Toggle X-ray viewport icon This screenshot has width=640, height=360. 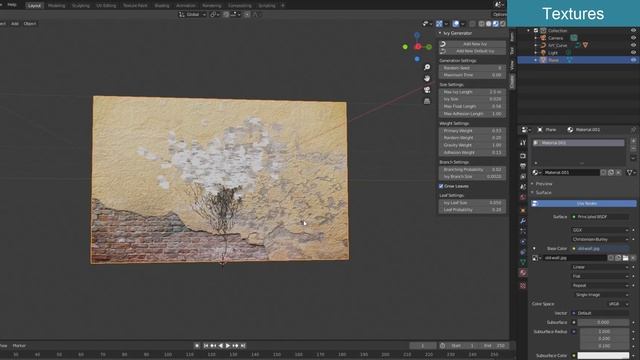coord(472,24)
